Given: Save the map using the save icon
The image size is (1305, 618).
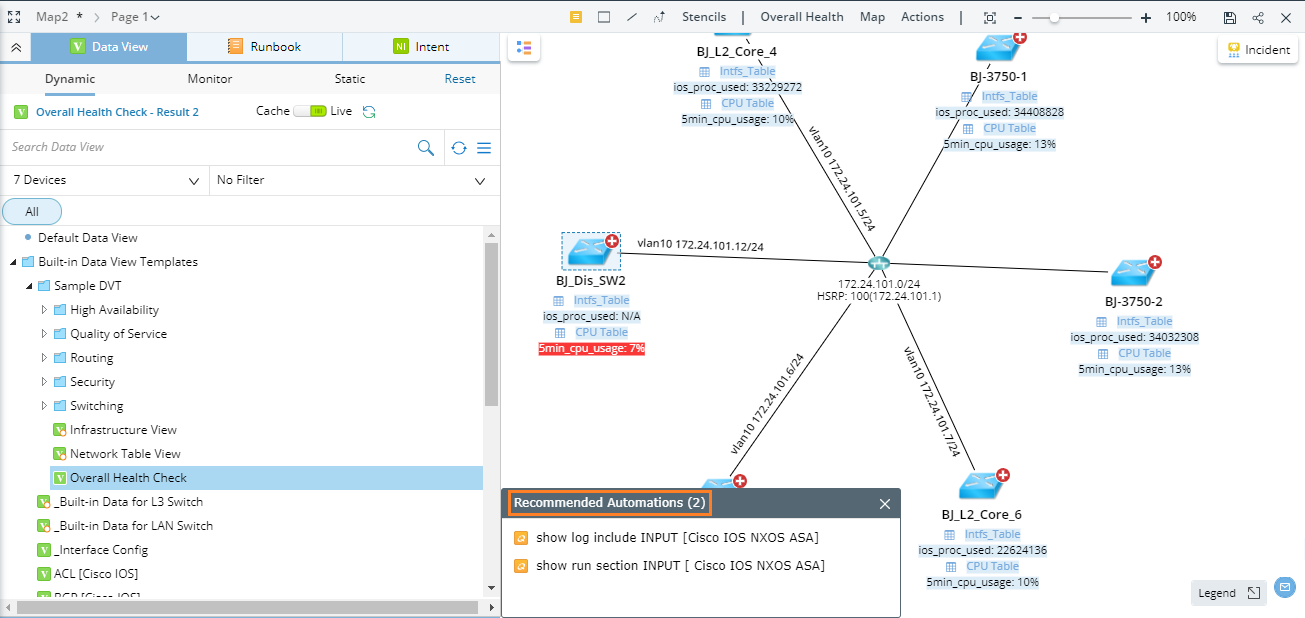Looking at the screenshot, I should click(1232, 16).
